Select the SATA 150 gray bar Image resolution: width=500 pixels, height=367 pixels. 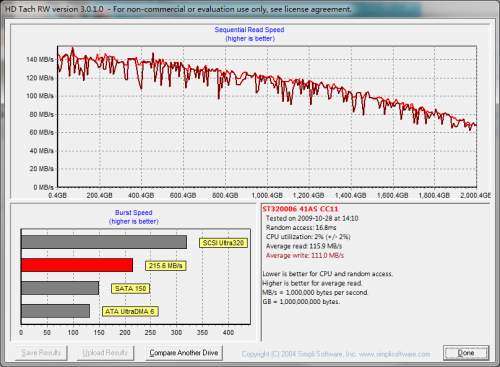point(60,288)
